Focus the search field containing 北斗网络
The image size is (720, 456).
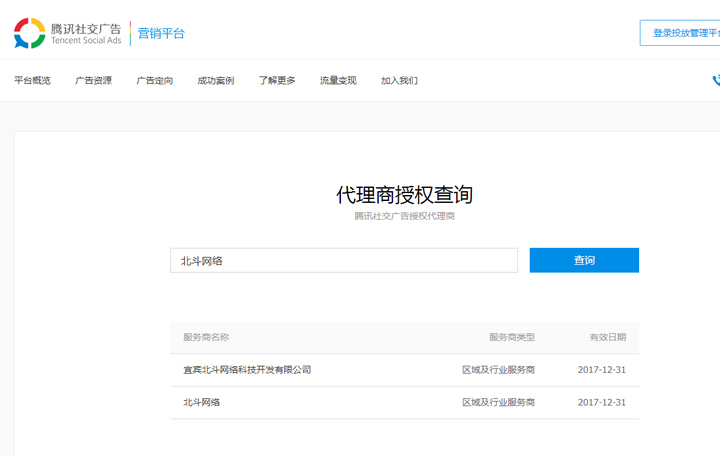[x=343, y=261]
